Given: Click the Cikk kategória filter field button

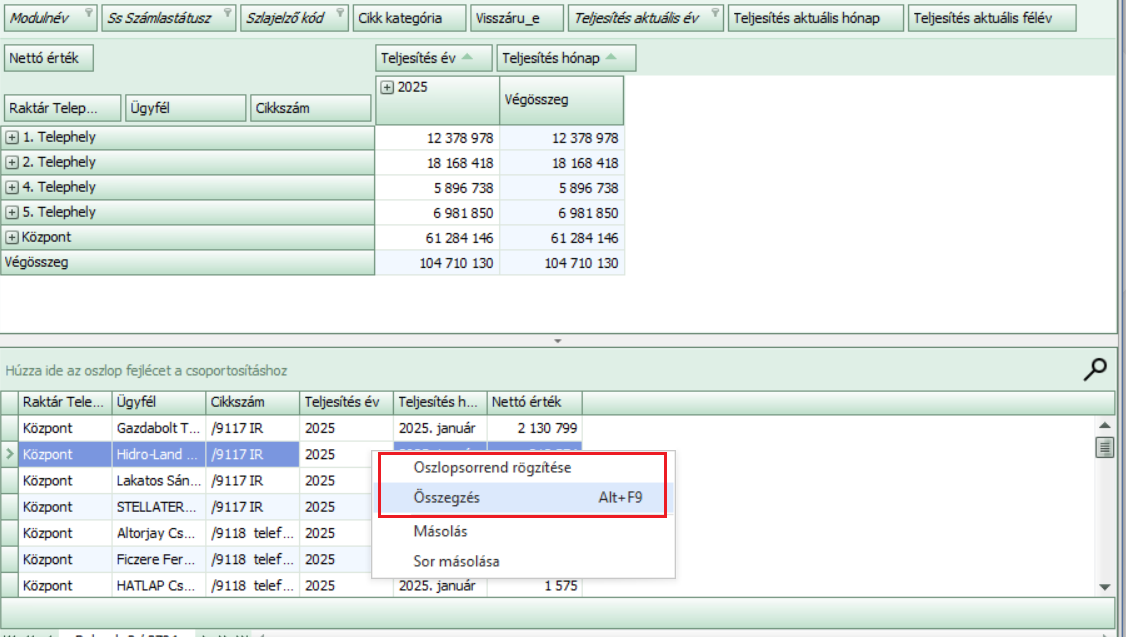Looking at the screenshot, I should coord(410,18).
